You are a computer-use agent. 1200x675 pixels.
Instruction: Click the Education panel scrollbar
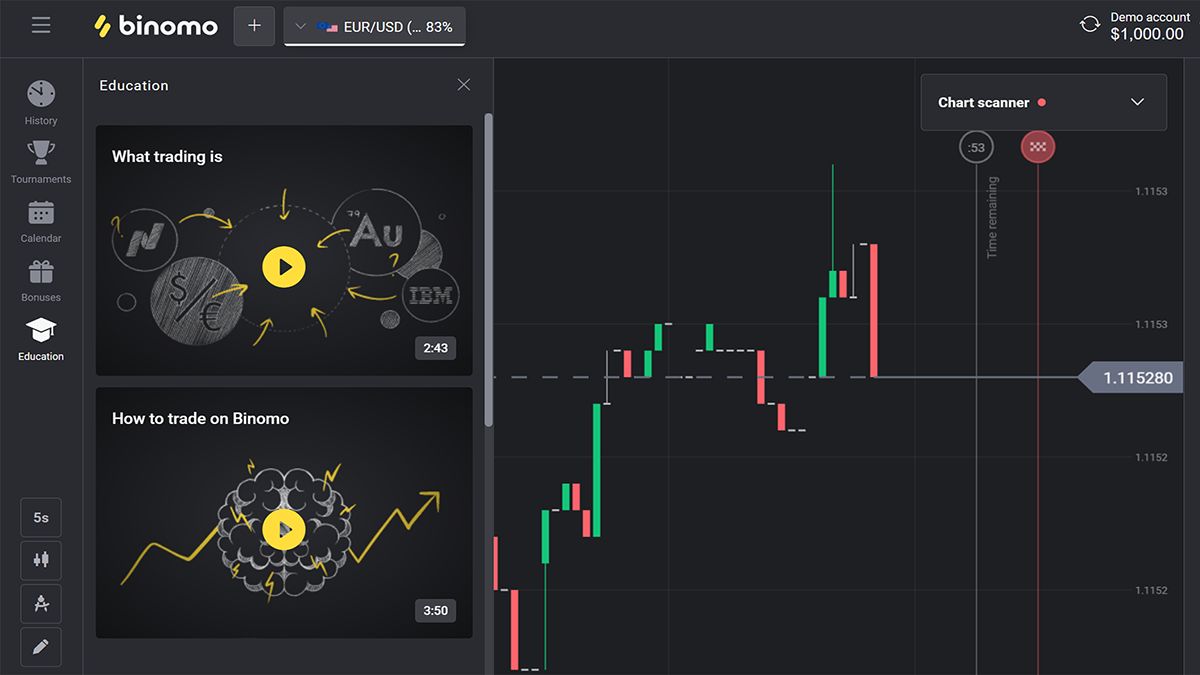(x=488, y=270)
